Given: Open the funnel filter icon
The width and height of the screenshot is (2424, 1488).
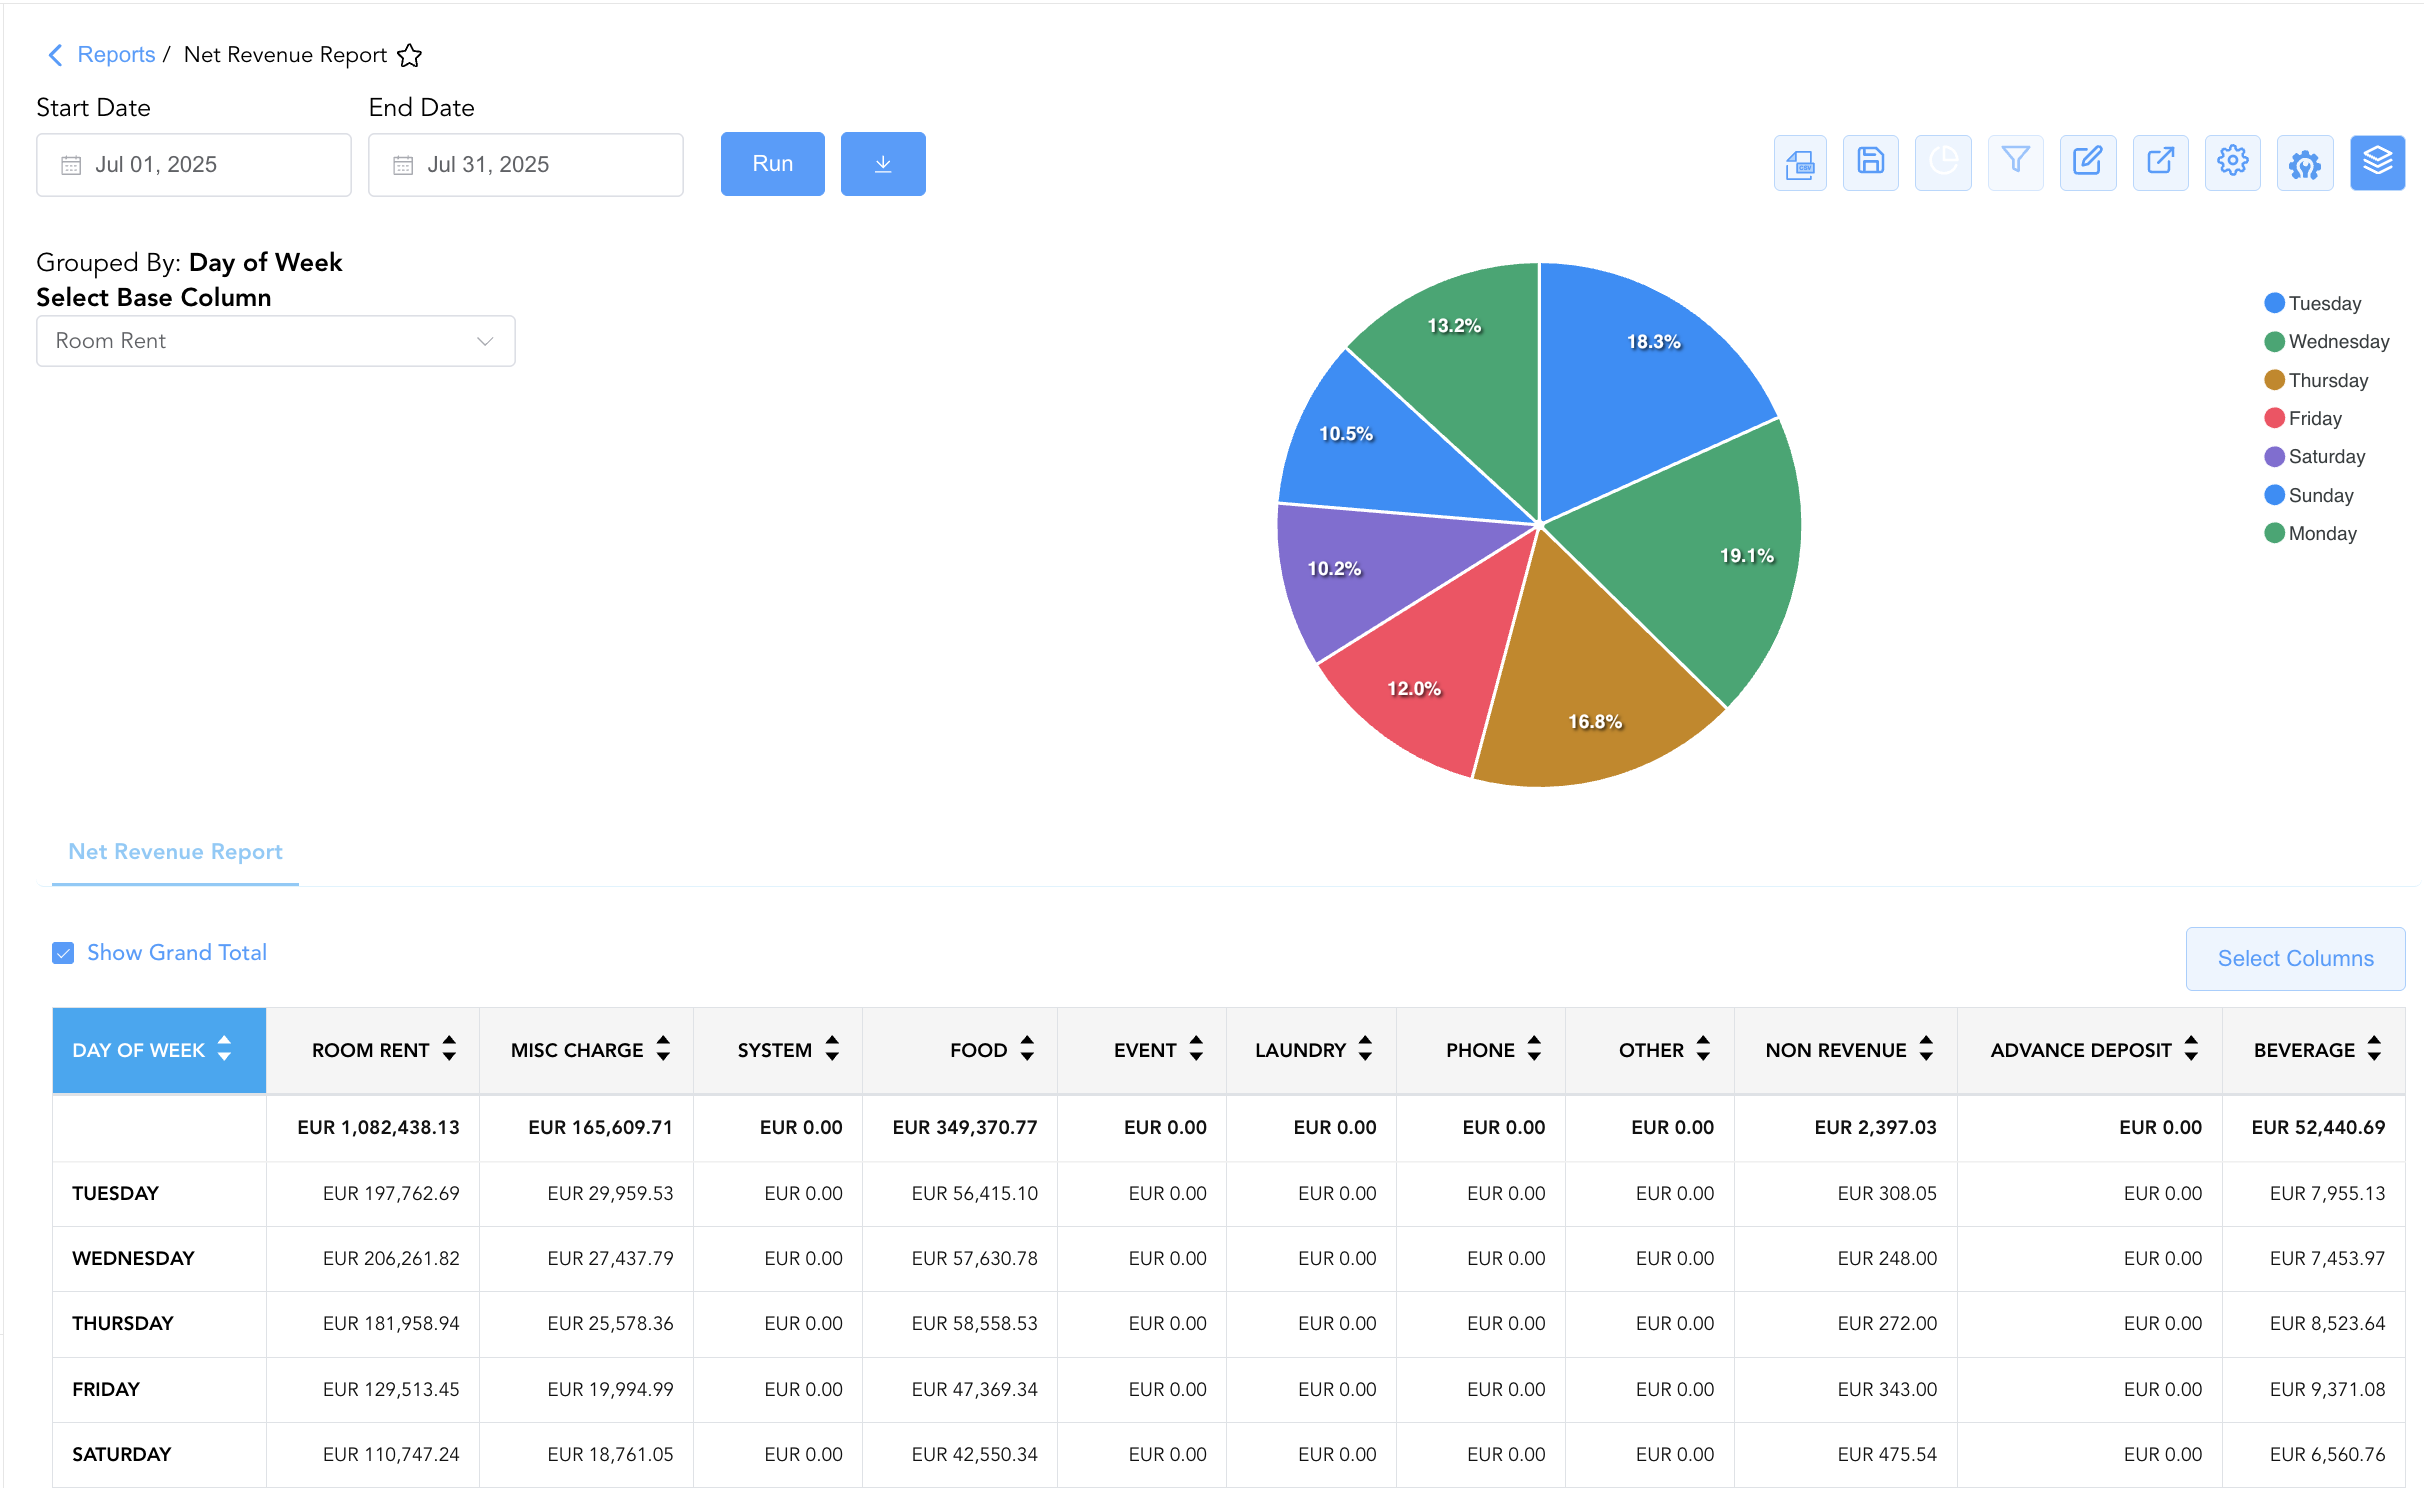Looking at the screenshot, I should tap(2015, 163).
